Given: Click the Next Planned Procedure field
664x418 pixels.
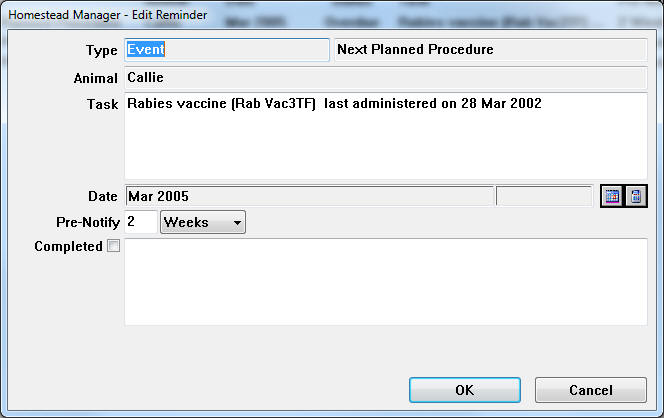Looking at the screenshot, I should [x=490, y=50].
